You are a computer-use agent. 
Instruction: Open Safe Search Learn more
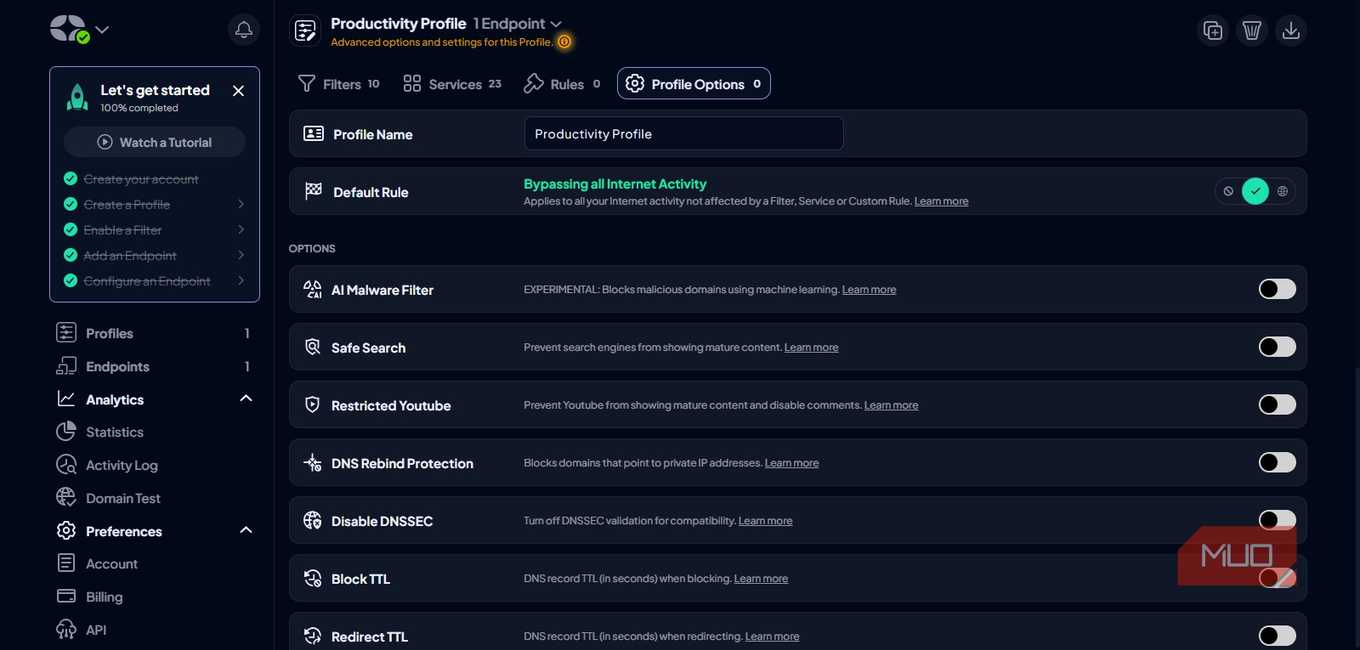click(x=811, y=348)
